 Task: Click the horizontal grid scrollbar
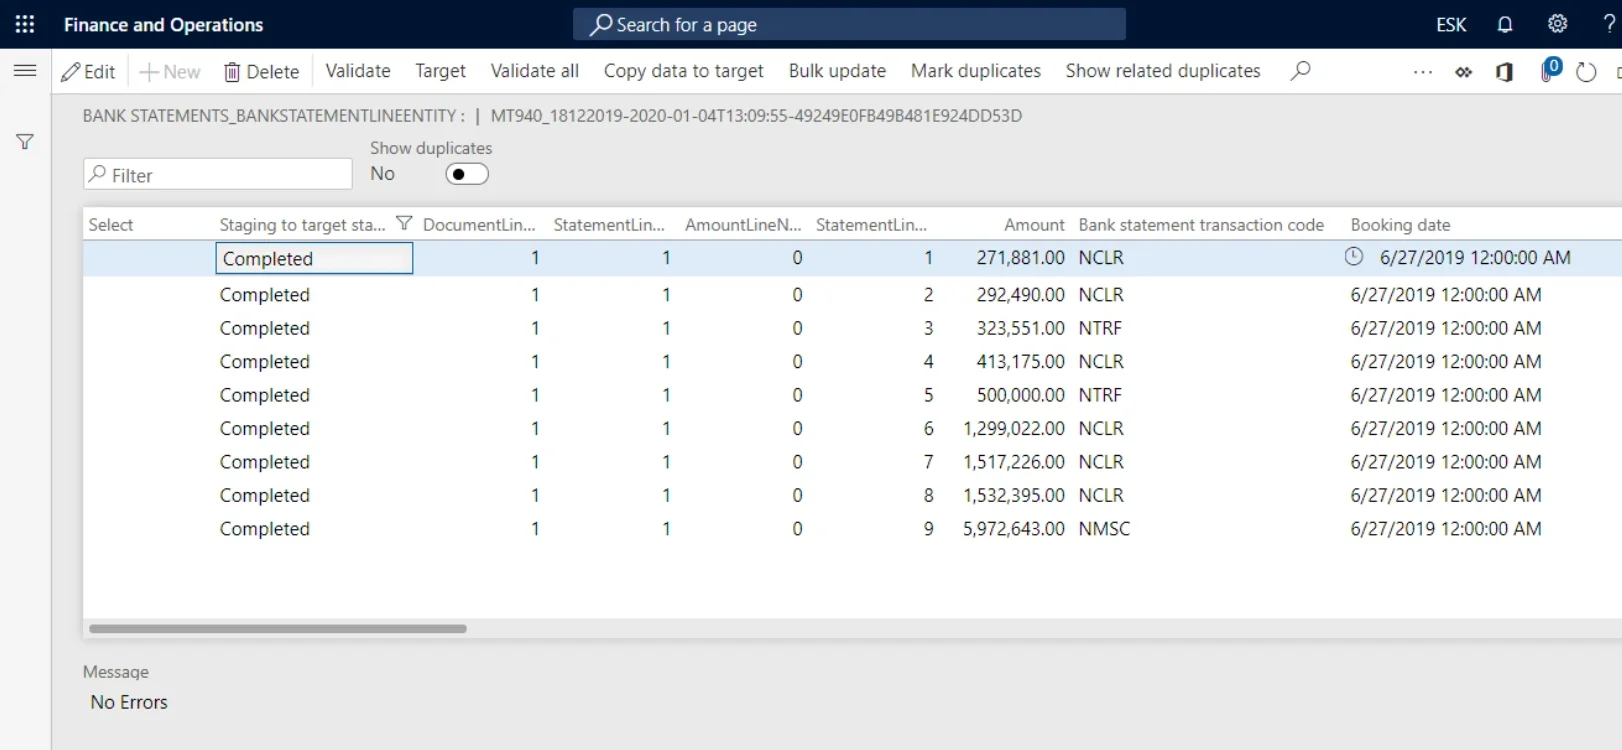pyautogui.click(x=278, y=629)
